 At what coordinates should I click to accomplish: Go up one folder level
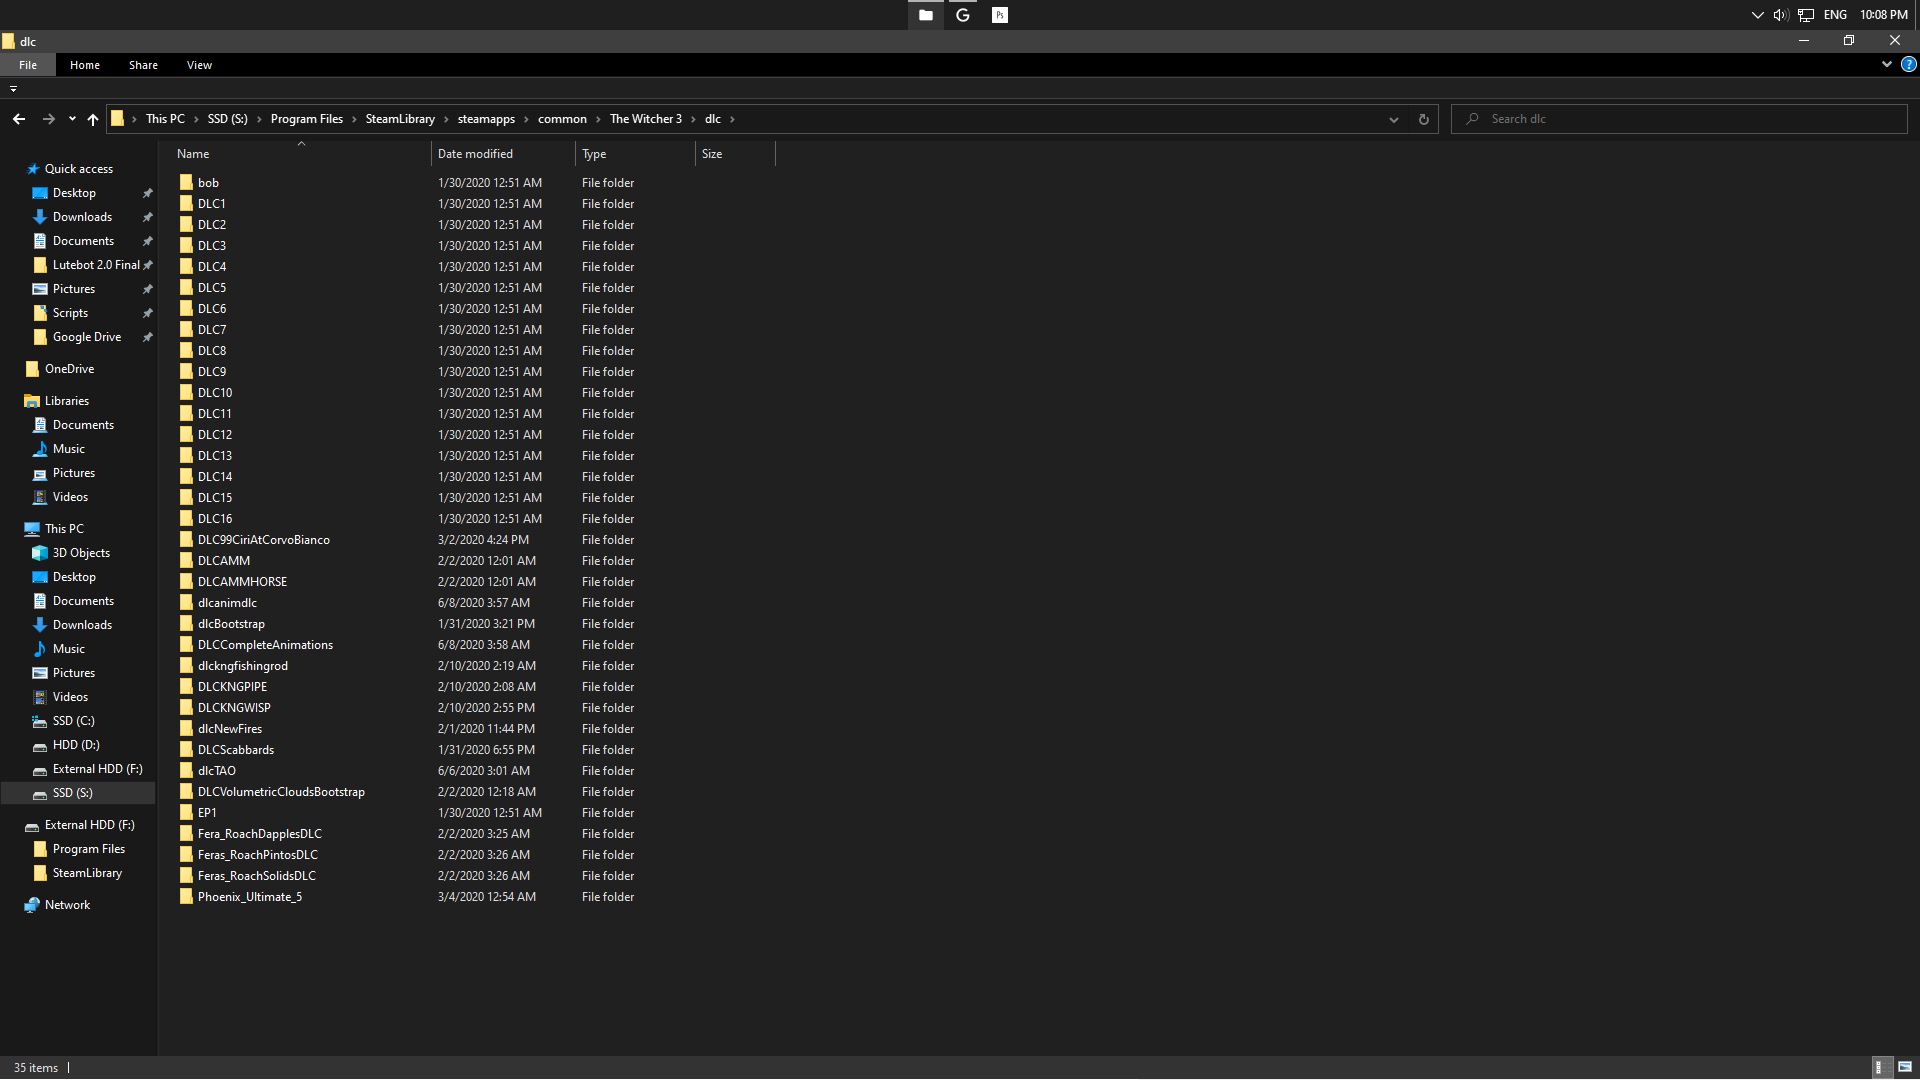pos(93,119)
